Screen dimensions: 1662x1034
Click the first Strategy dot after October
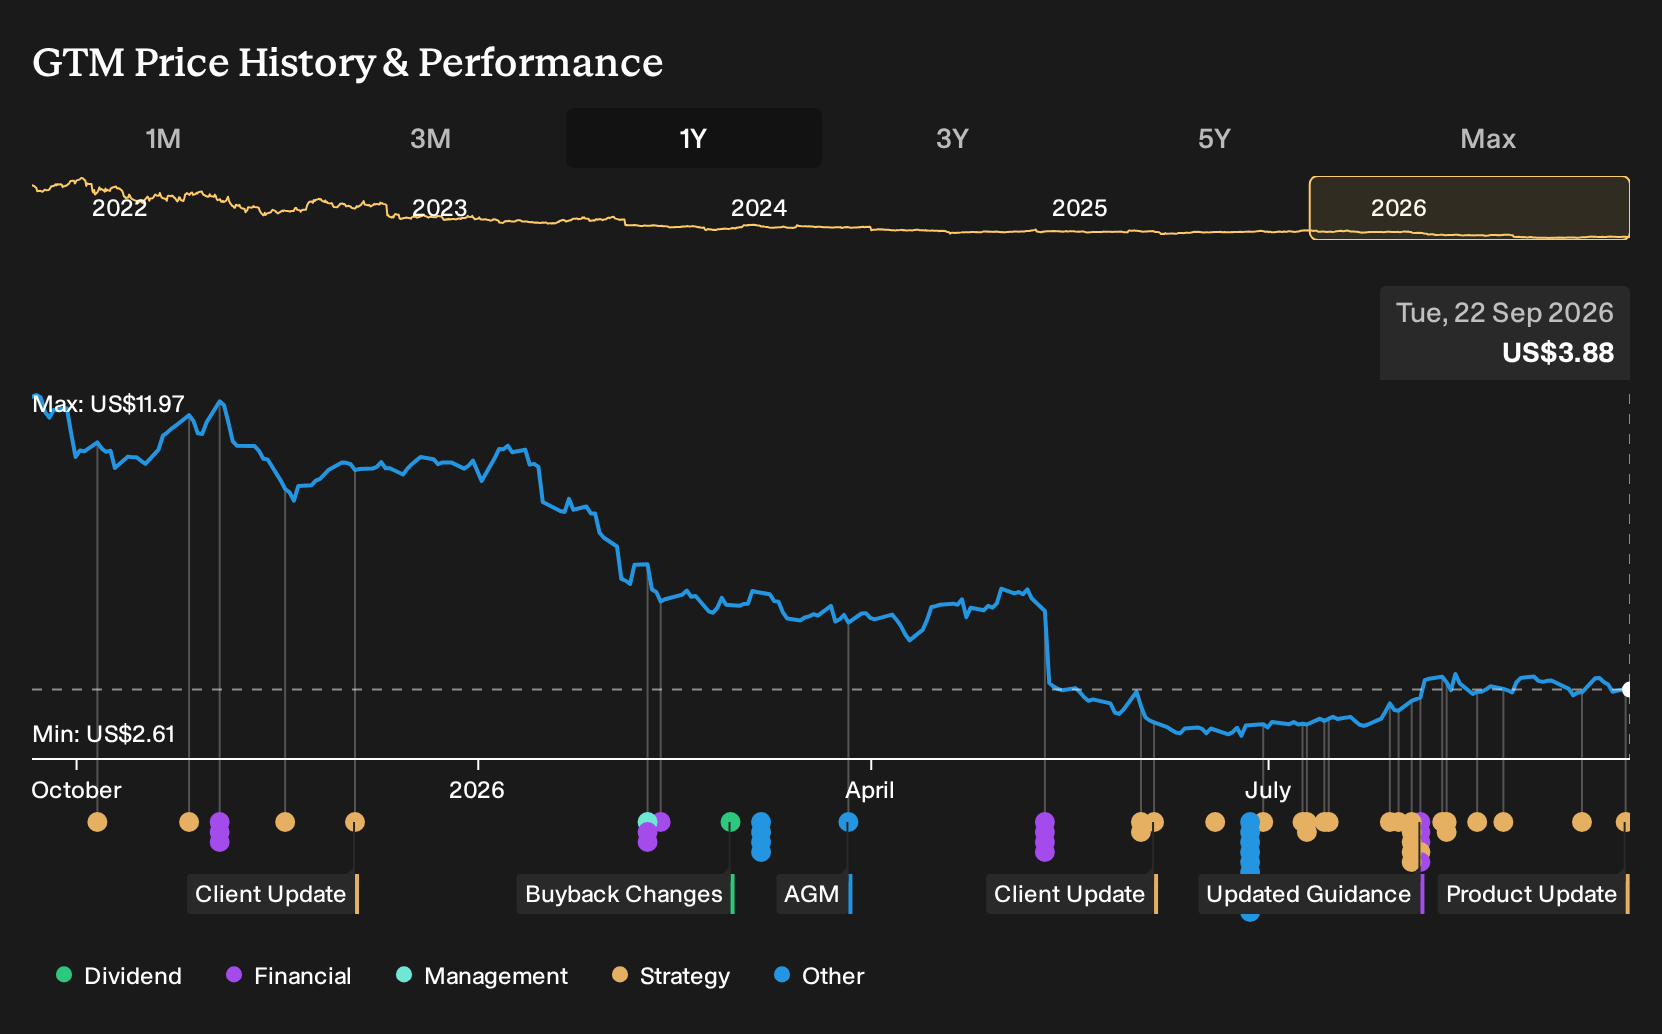[97, 822]
